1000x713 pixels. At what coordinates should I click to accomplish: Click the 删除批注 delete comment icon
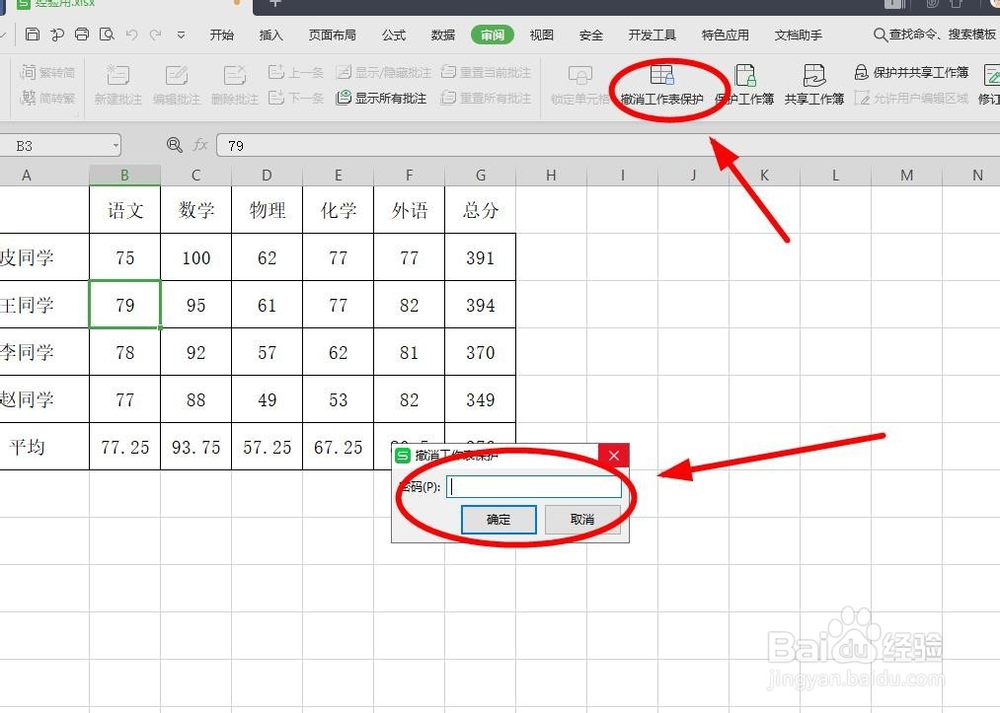235,85
